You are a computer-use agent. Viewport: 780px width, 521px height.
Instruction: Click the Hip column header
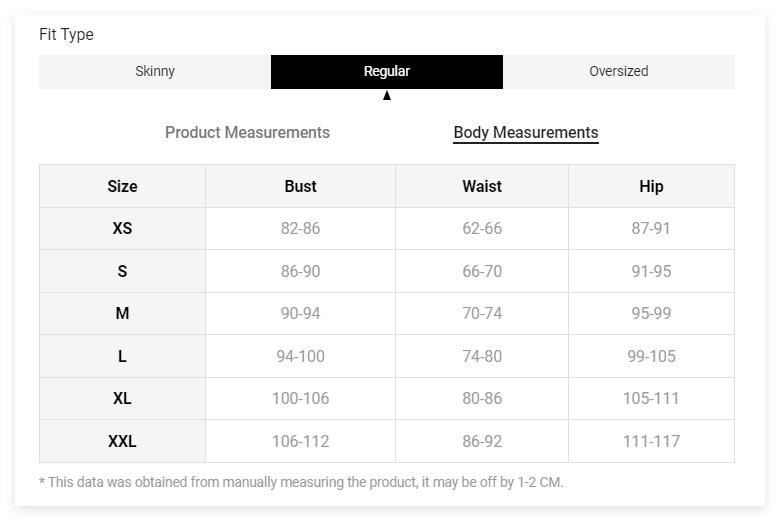coord(651,186)
